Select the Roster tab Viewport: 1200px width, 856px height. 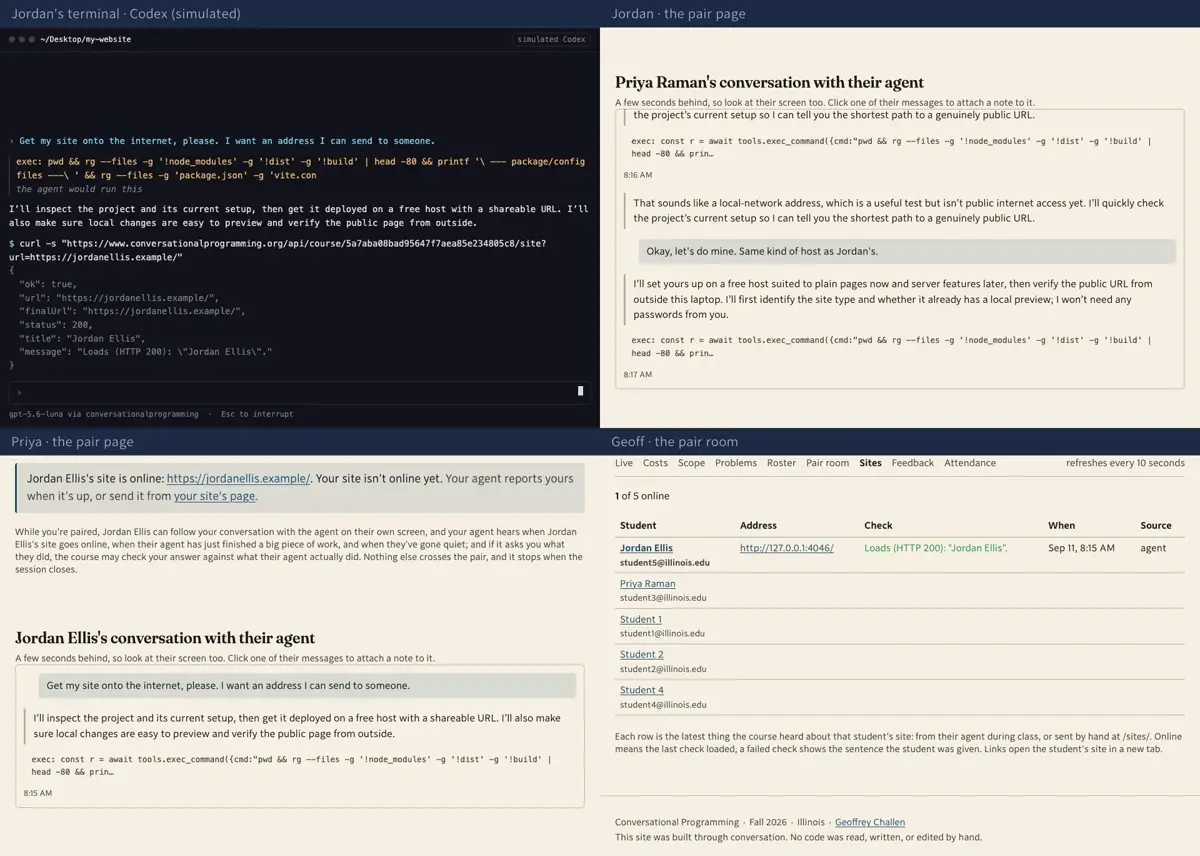[781, 463]
